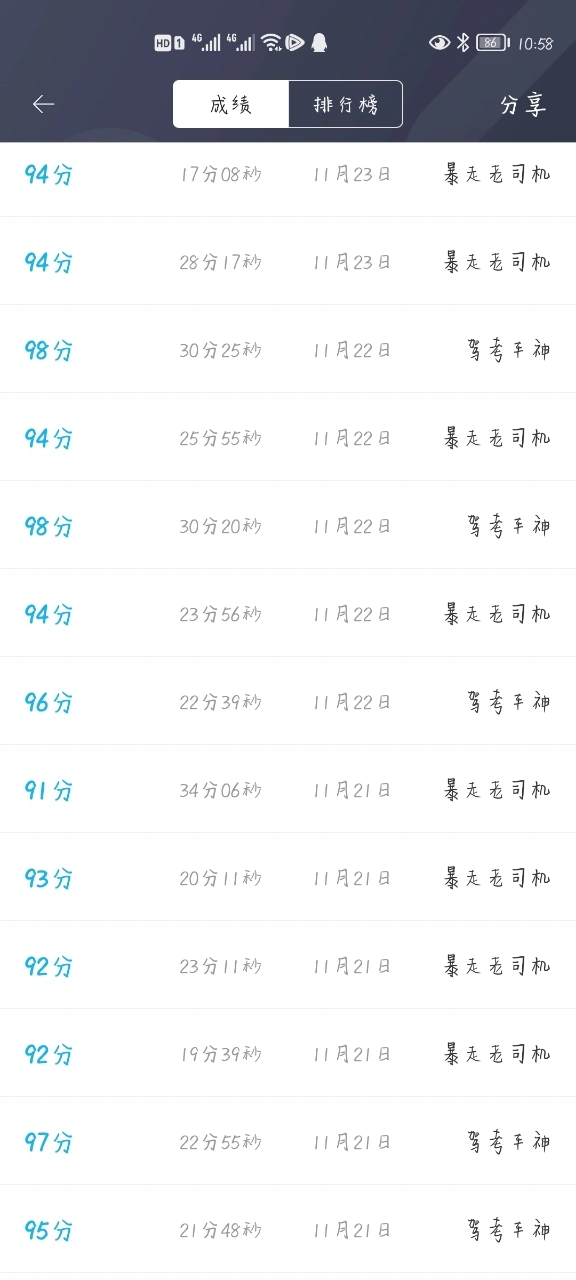Screen dimensions: 576x1280
Task: Tap the QQ penguin status icon
Action: click(319, 42)
